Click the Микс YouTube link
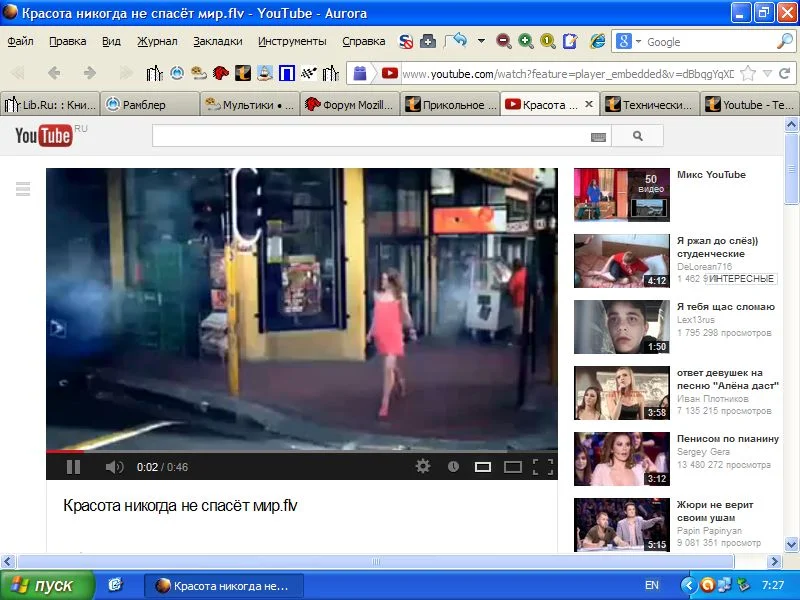This screenshot has width=800, height=600. click(711, 175)
